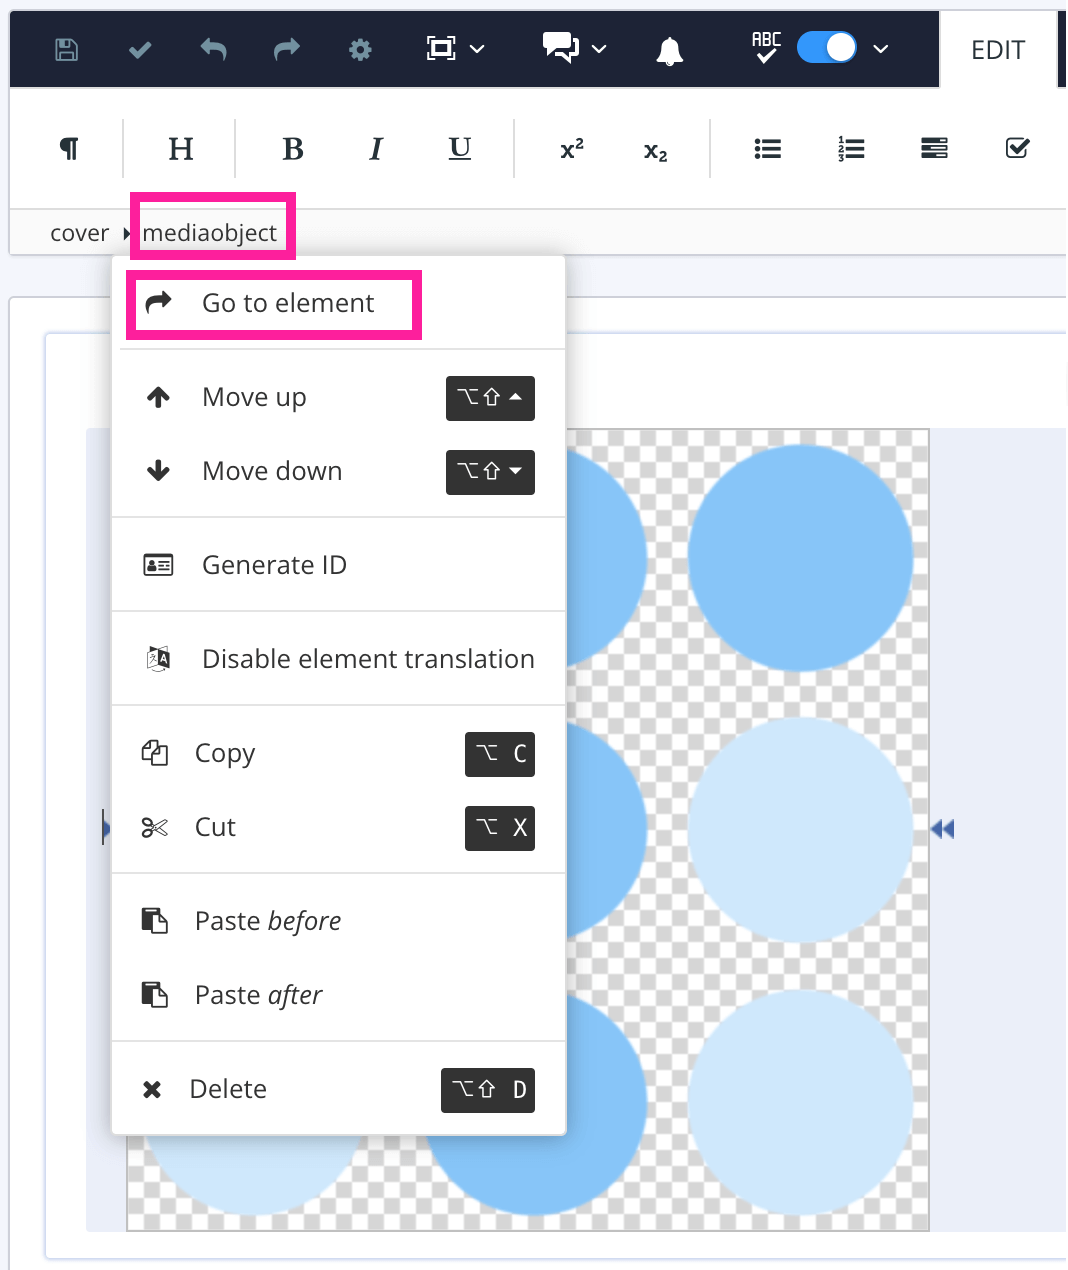Toggle paragraph formatting marks
The width and height of the screenshot is (1068, 1270).
click(67, 148)
